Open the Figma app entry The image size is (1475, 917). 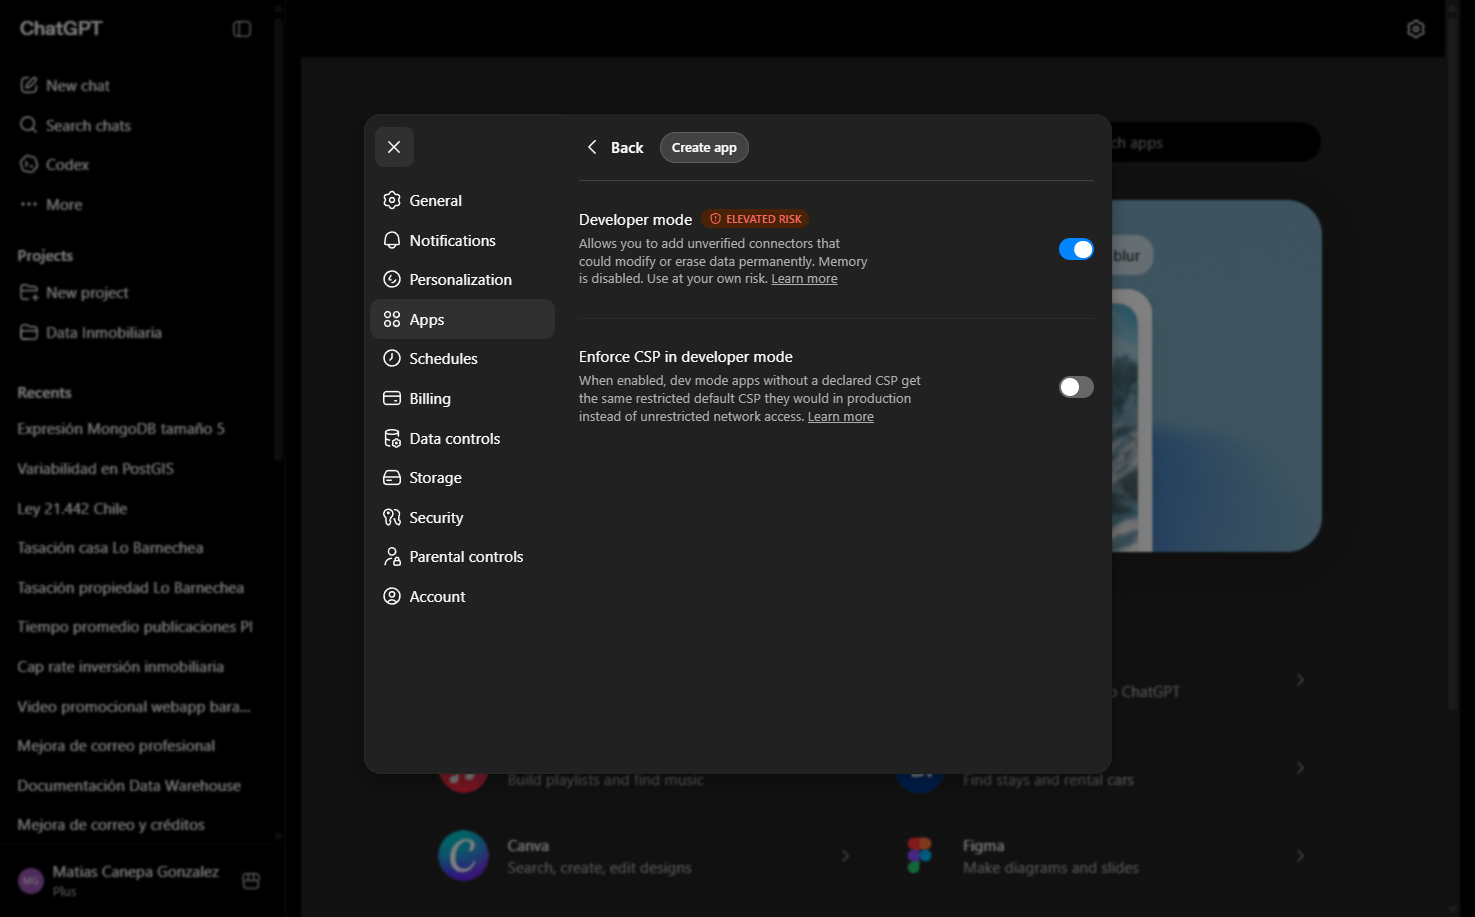point(1102,856)
